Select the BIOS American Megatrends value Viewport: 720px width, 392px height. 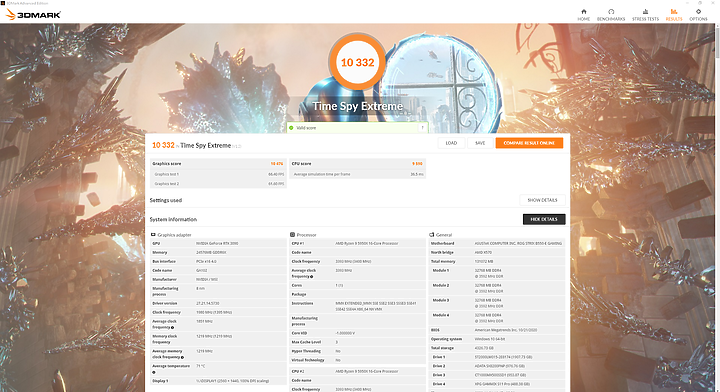tap(506, 330)
